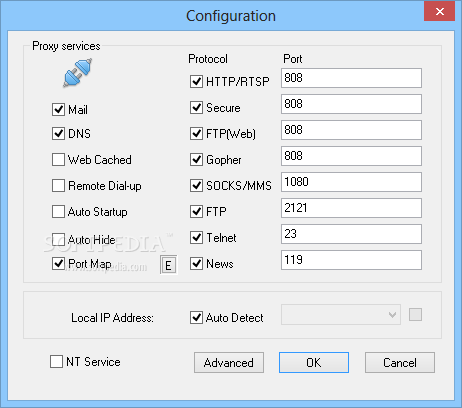462x408 pixels.
Task: Click small square button beside IP dropdown
Action: click(415, 314)
